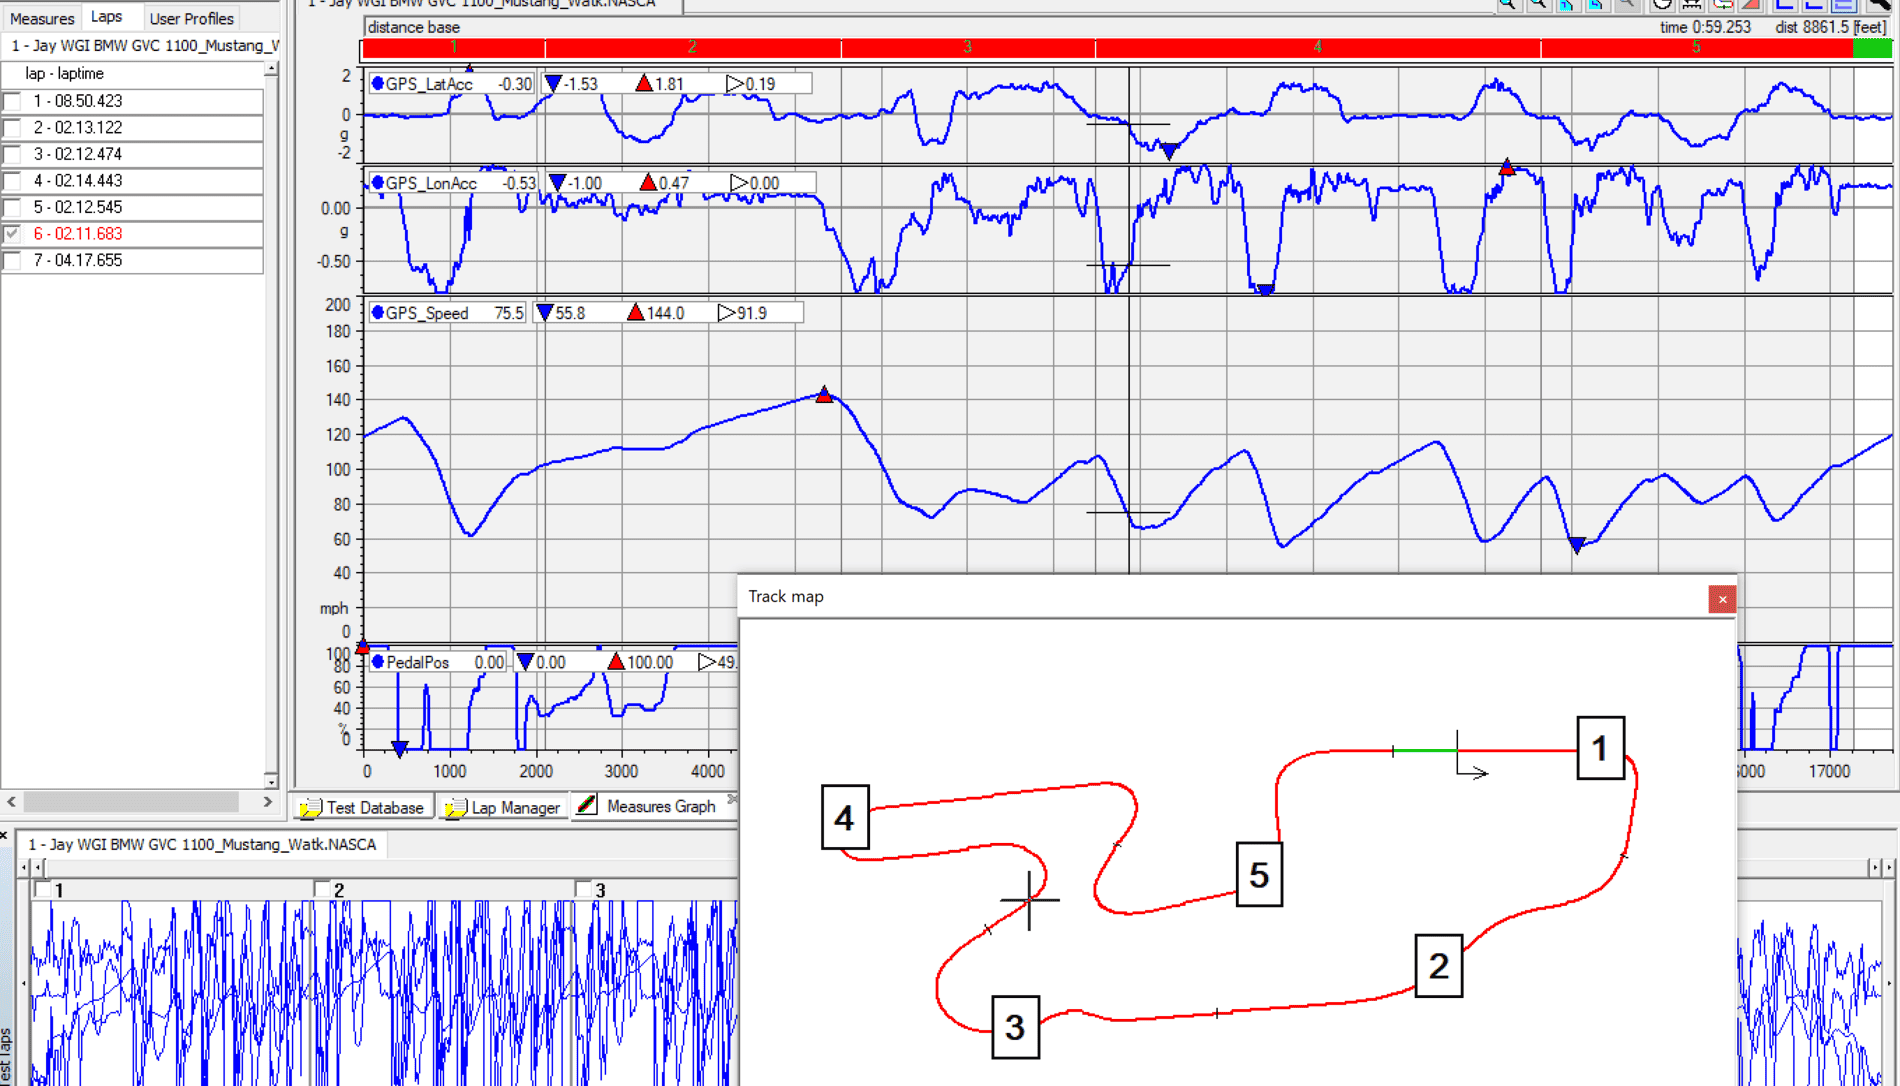Close the Track map window
Viewport: 1900px width, 1086px height.
(x=1722, y=599)
